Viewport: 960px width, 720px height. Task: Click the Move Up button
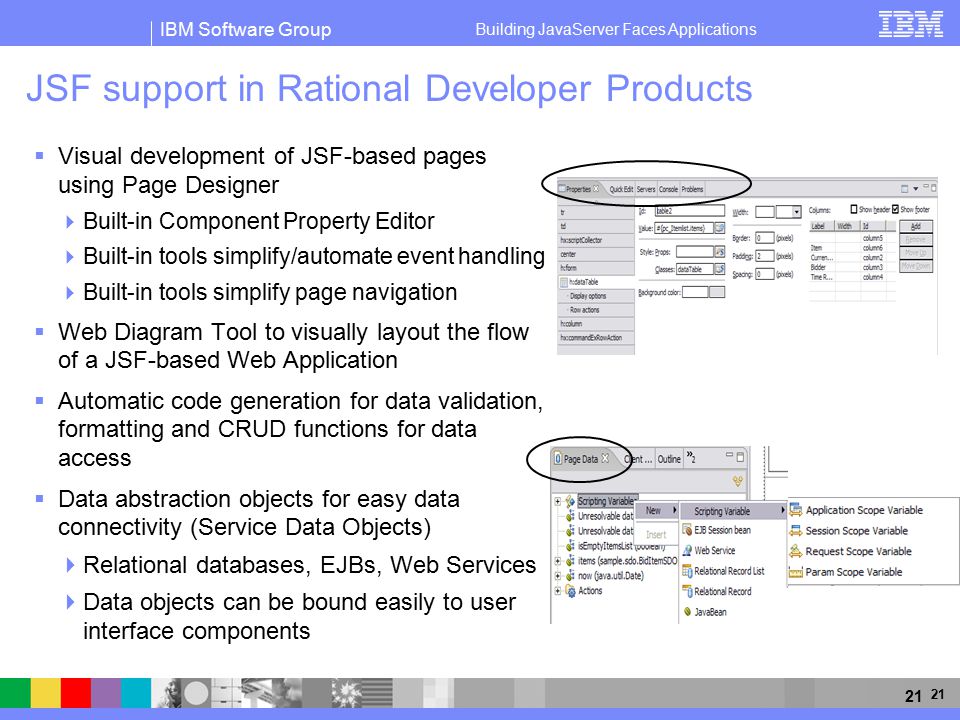coord(916,253)
